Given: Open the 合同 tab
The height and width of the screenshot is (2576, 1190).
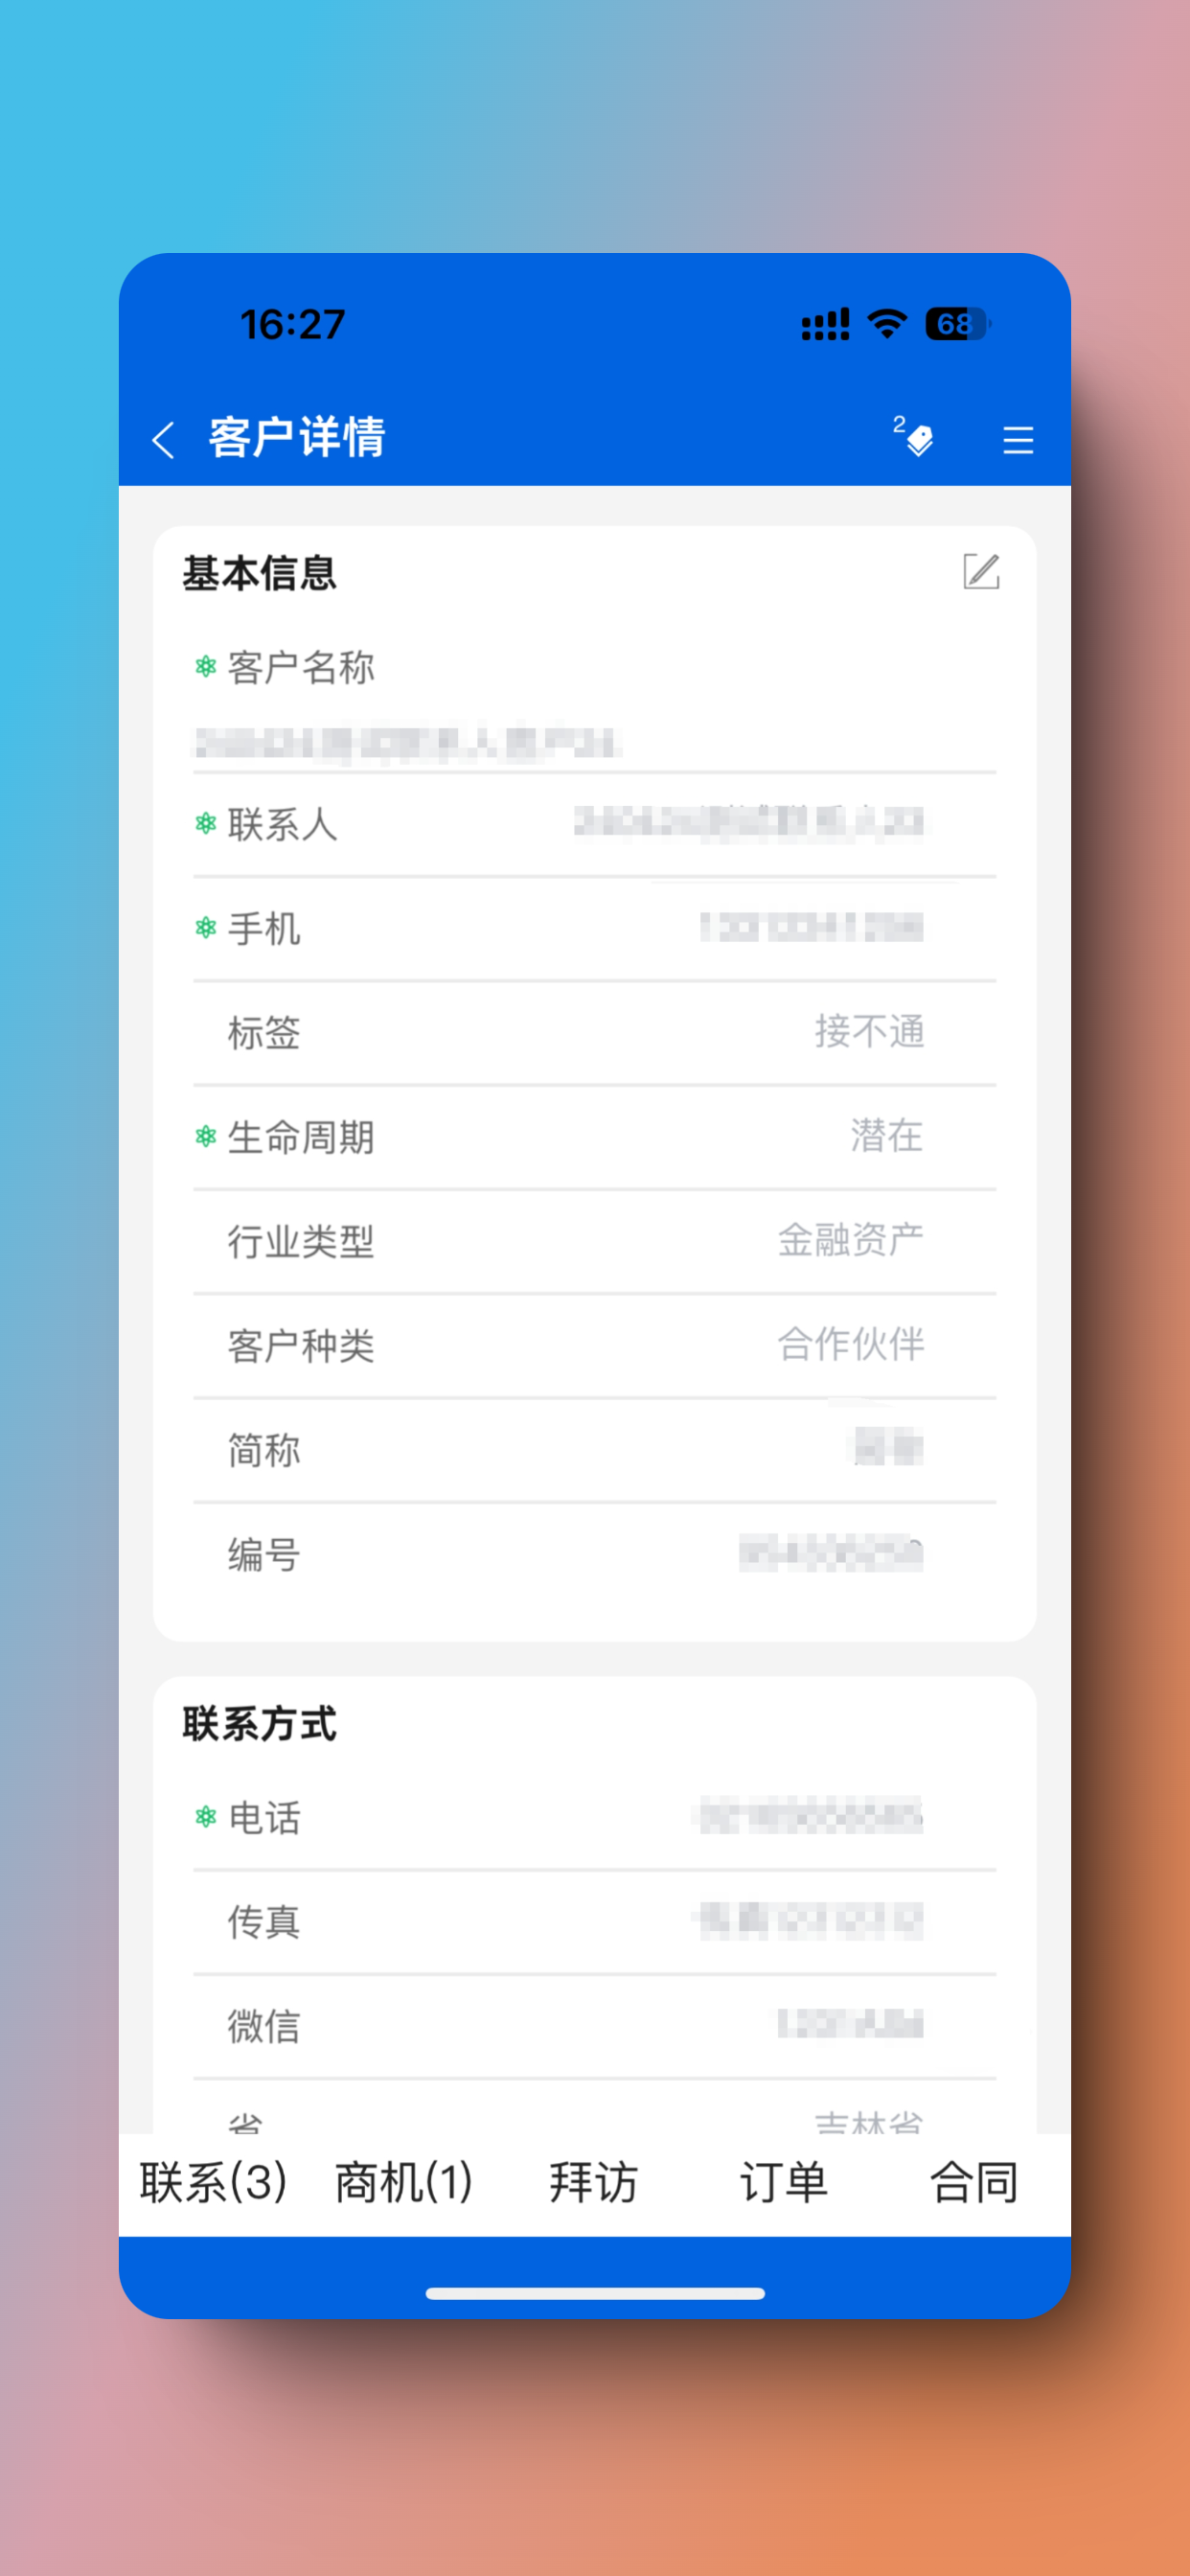Looking at the screenshot, I should [974, 2182].
